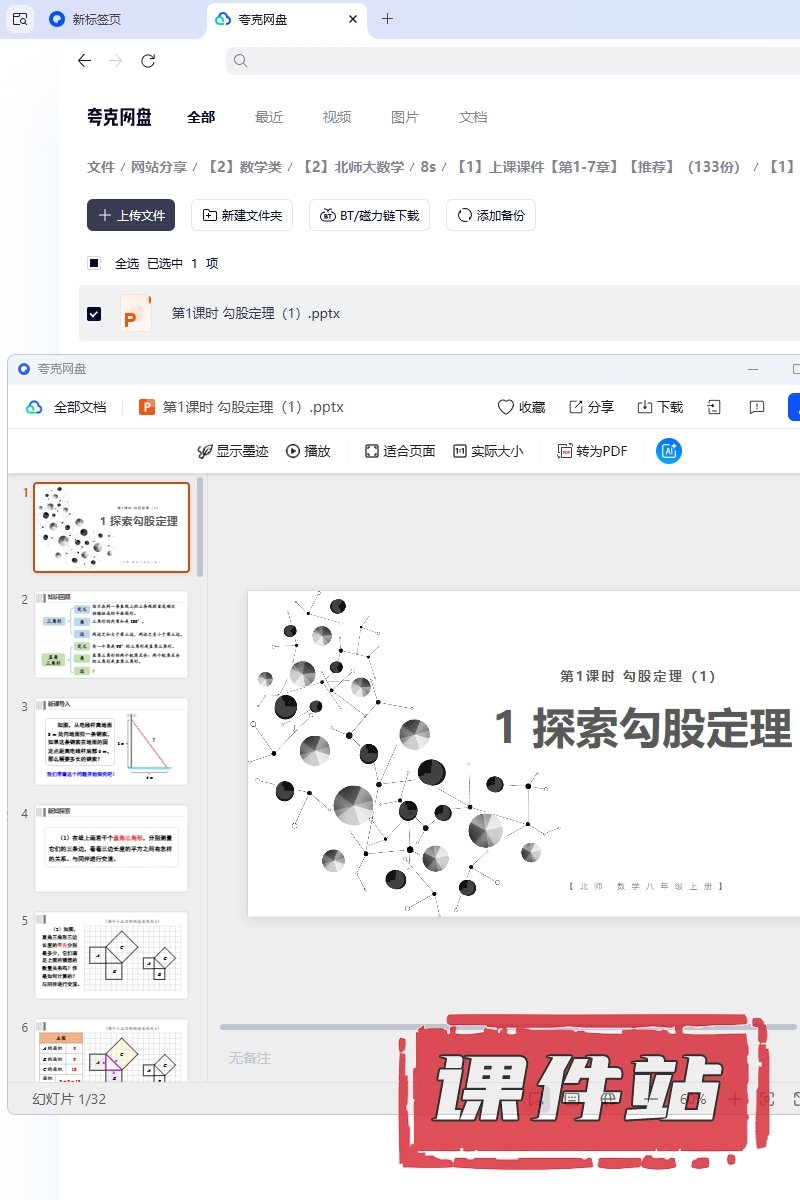This screenshot has width=800, height=1200.
Task: Click 显示墨迹 ink display tool
Action: click(x=233, y=451)
